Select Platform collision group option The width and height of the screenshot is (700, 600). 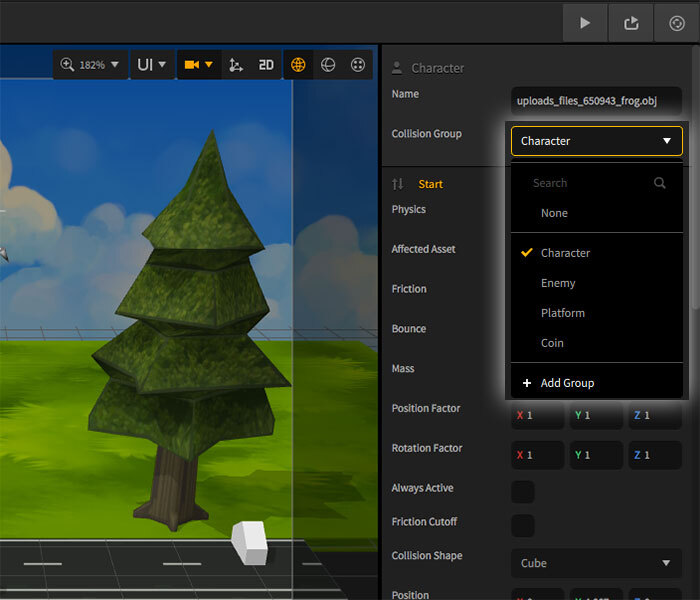point(562,313)
